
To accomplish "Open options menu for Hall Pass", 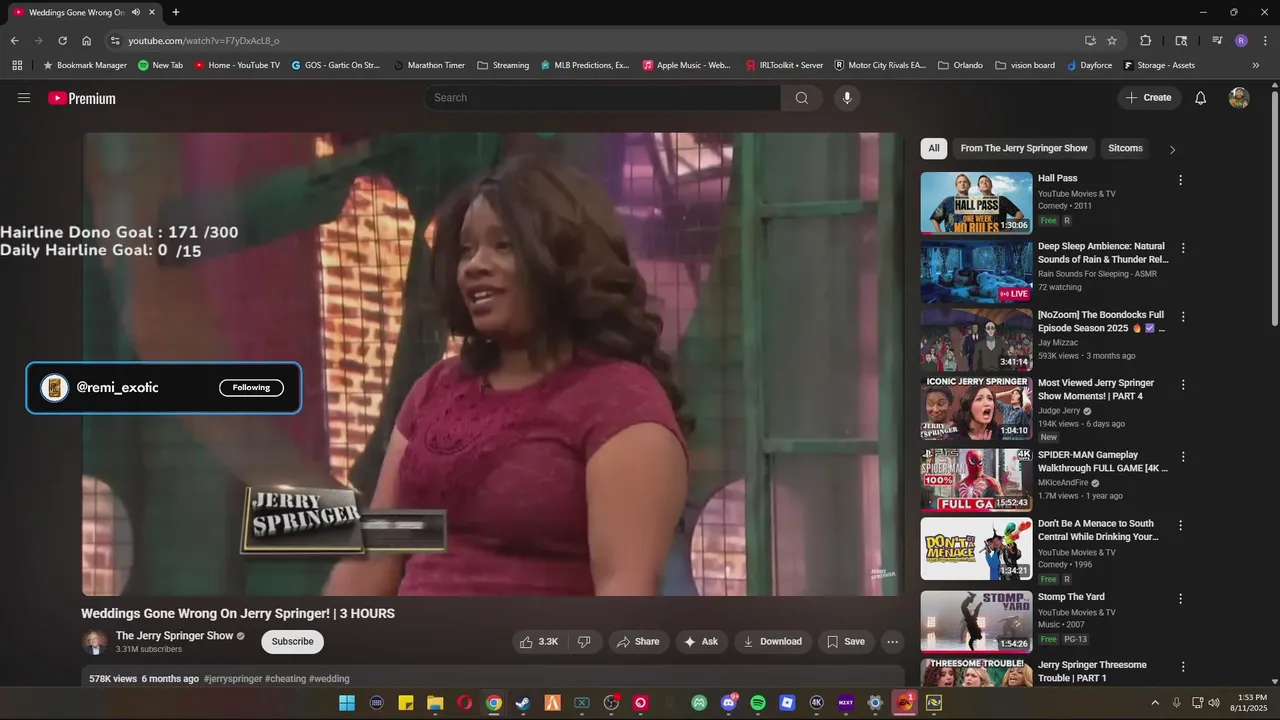I will click(x=1181, y=180).
